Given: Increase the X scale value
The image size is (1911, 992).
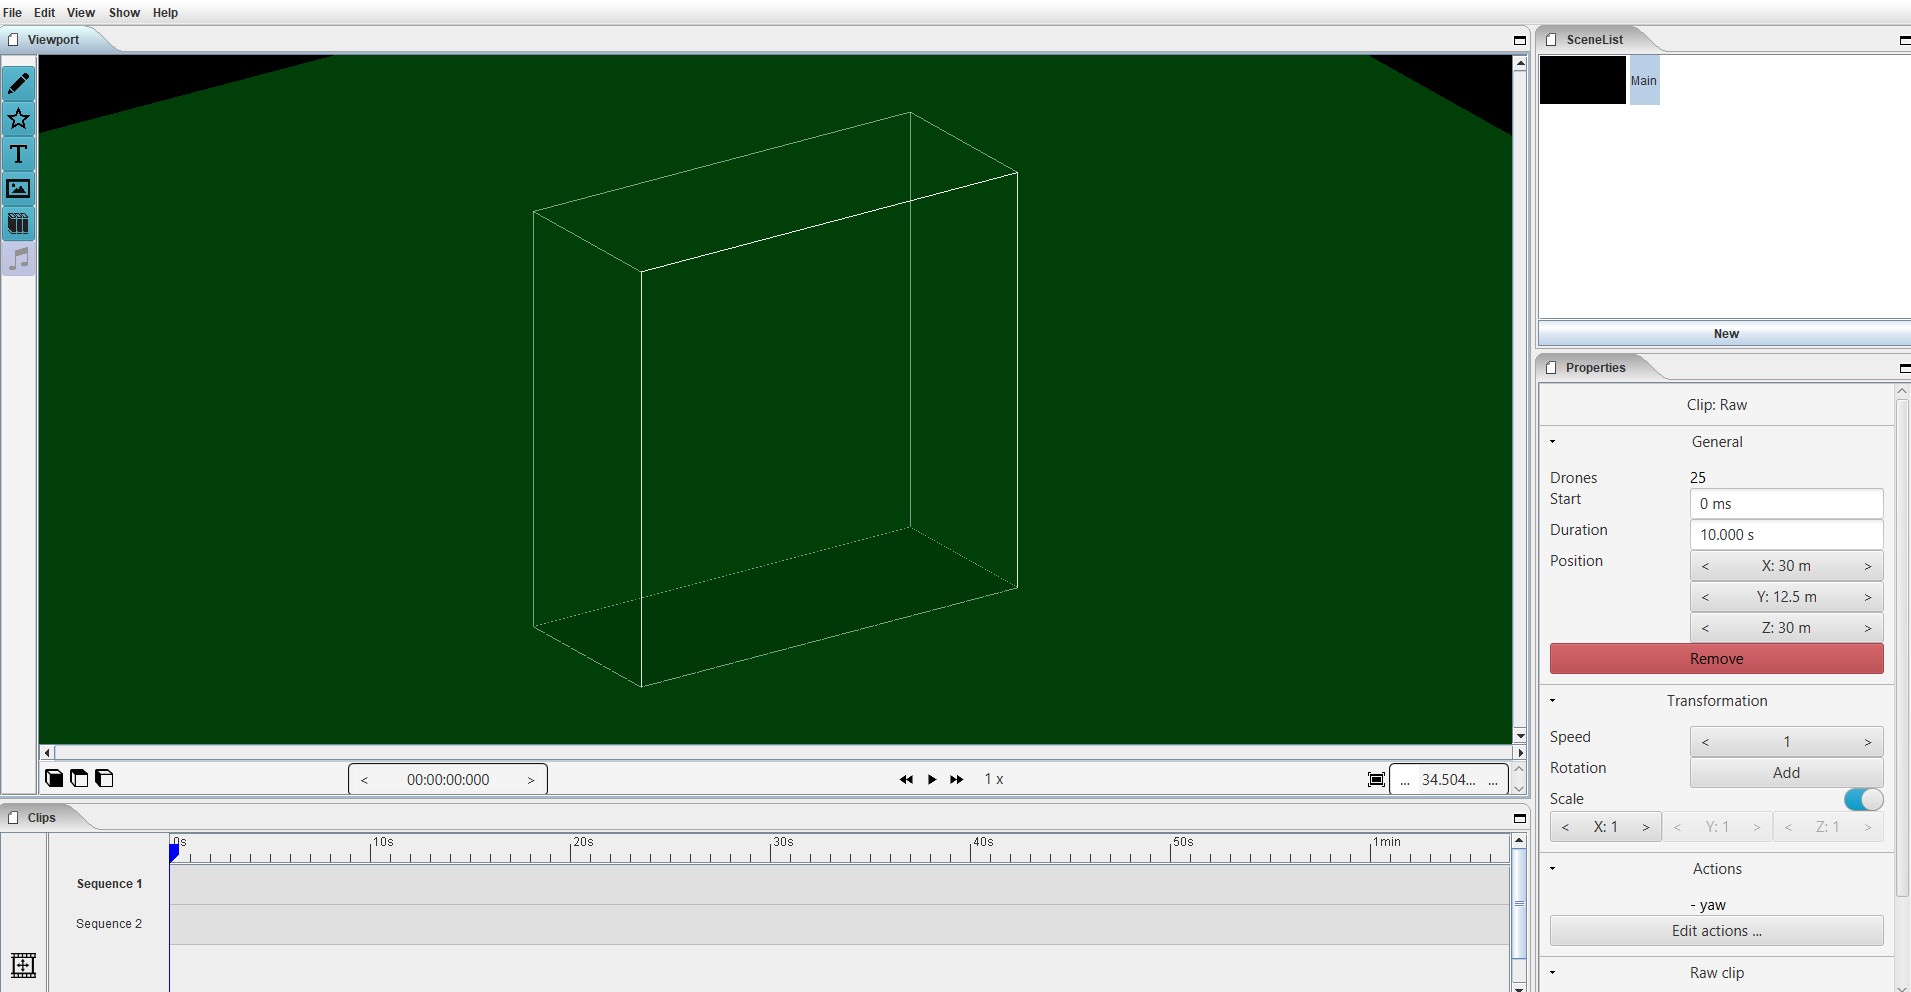Looking at the screenshot, I should click(x=1645, y=827).
